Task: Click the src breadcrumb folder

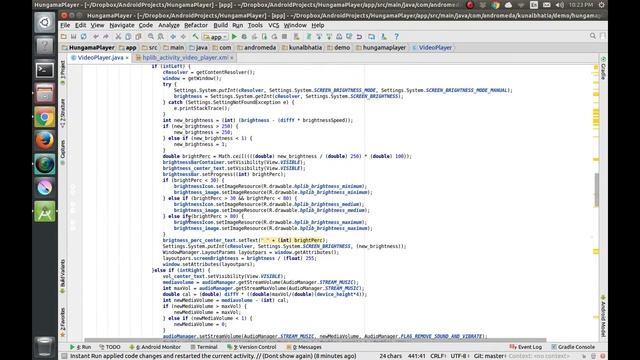Action: coord(149,48)
